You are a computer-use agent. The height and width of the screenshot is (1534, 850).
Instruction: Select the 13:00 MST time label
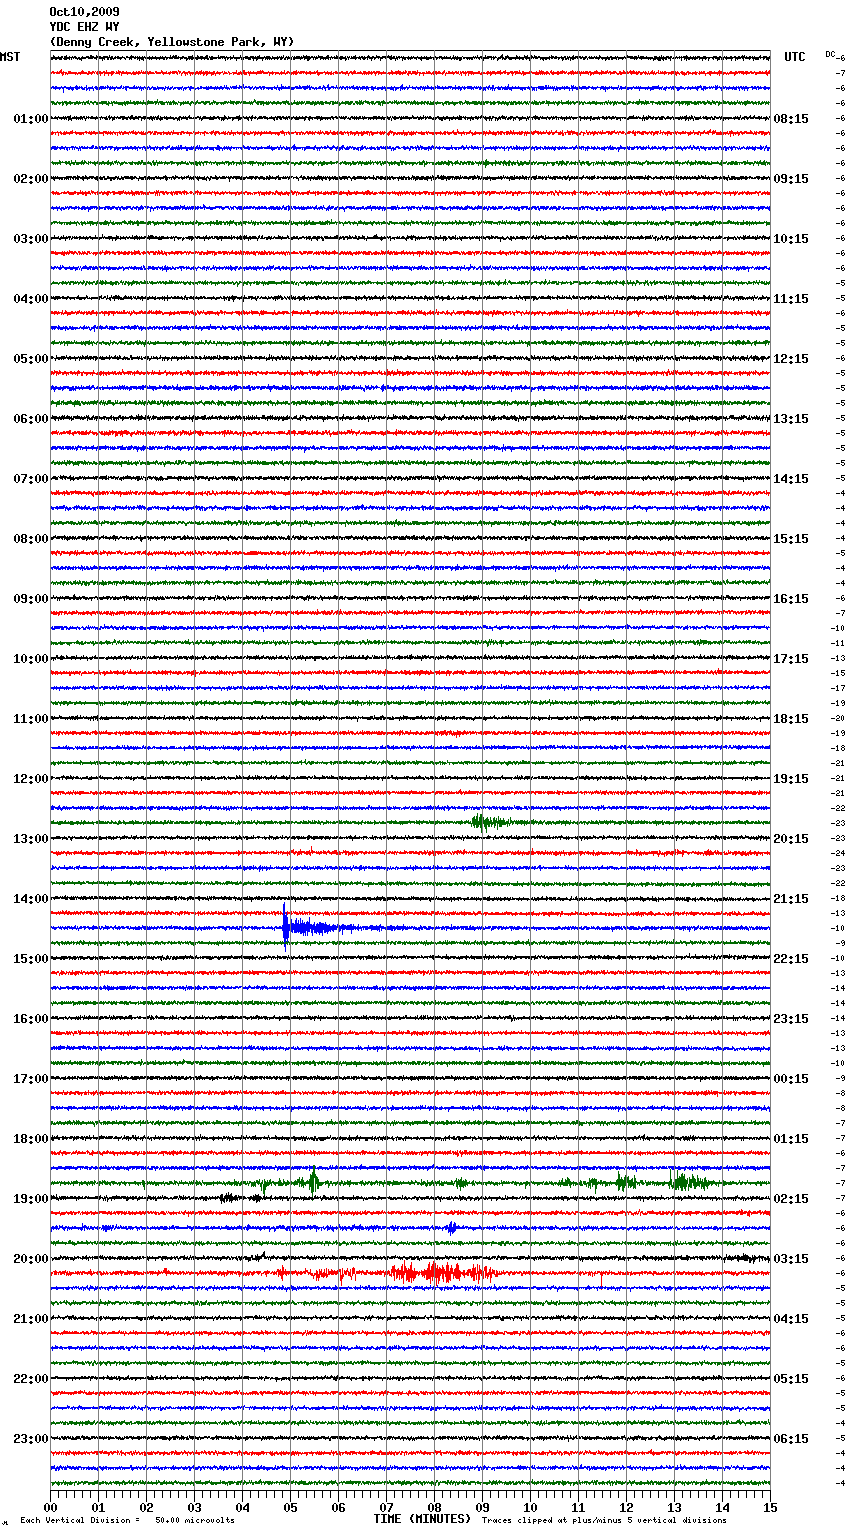coord(31,839)
